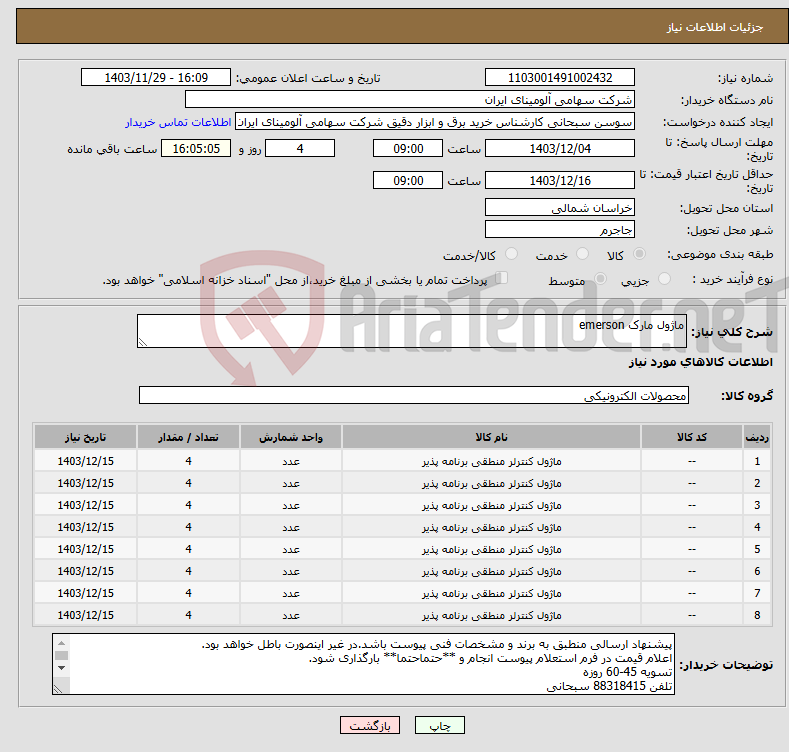Click the goods group field محصولات الکترونیکی
This screenshot has height=752, width=789.
pos(414,396)
